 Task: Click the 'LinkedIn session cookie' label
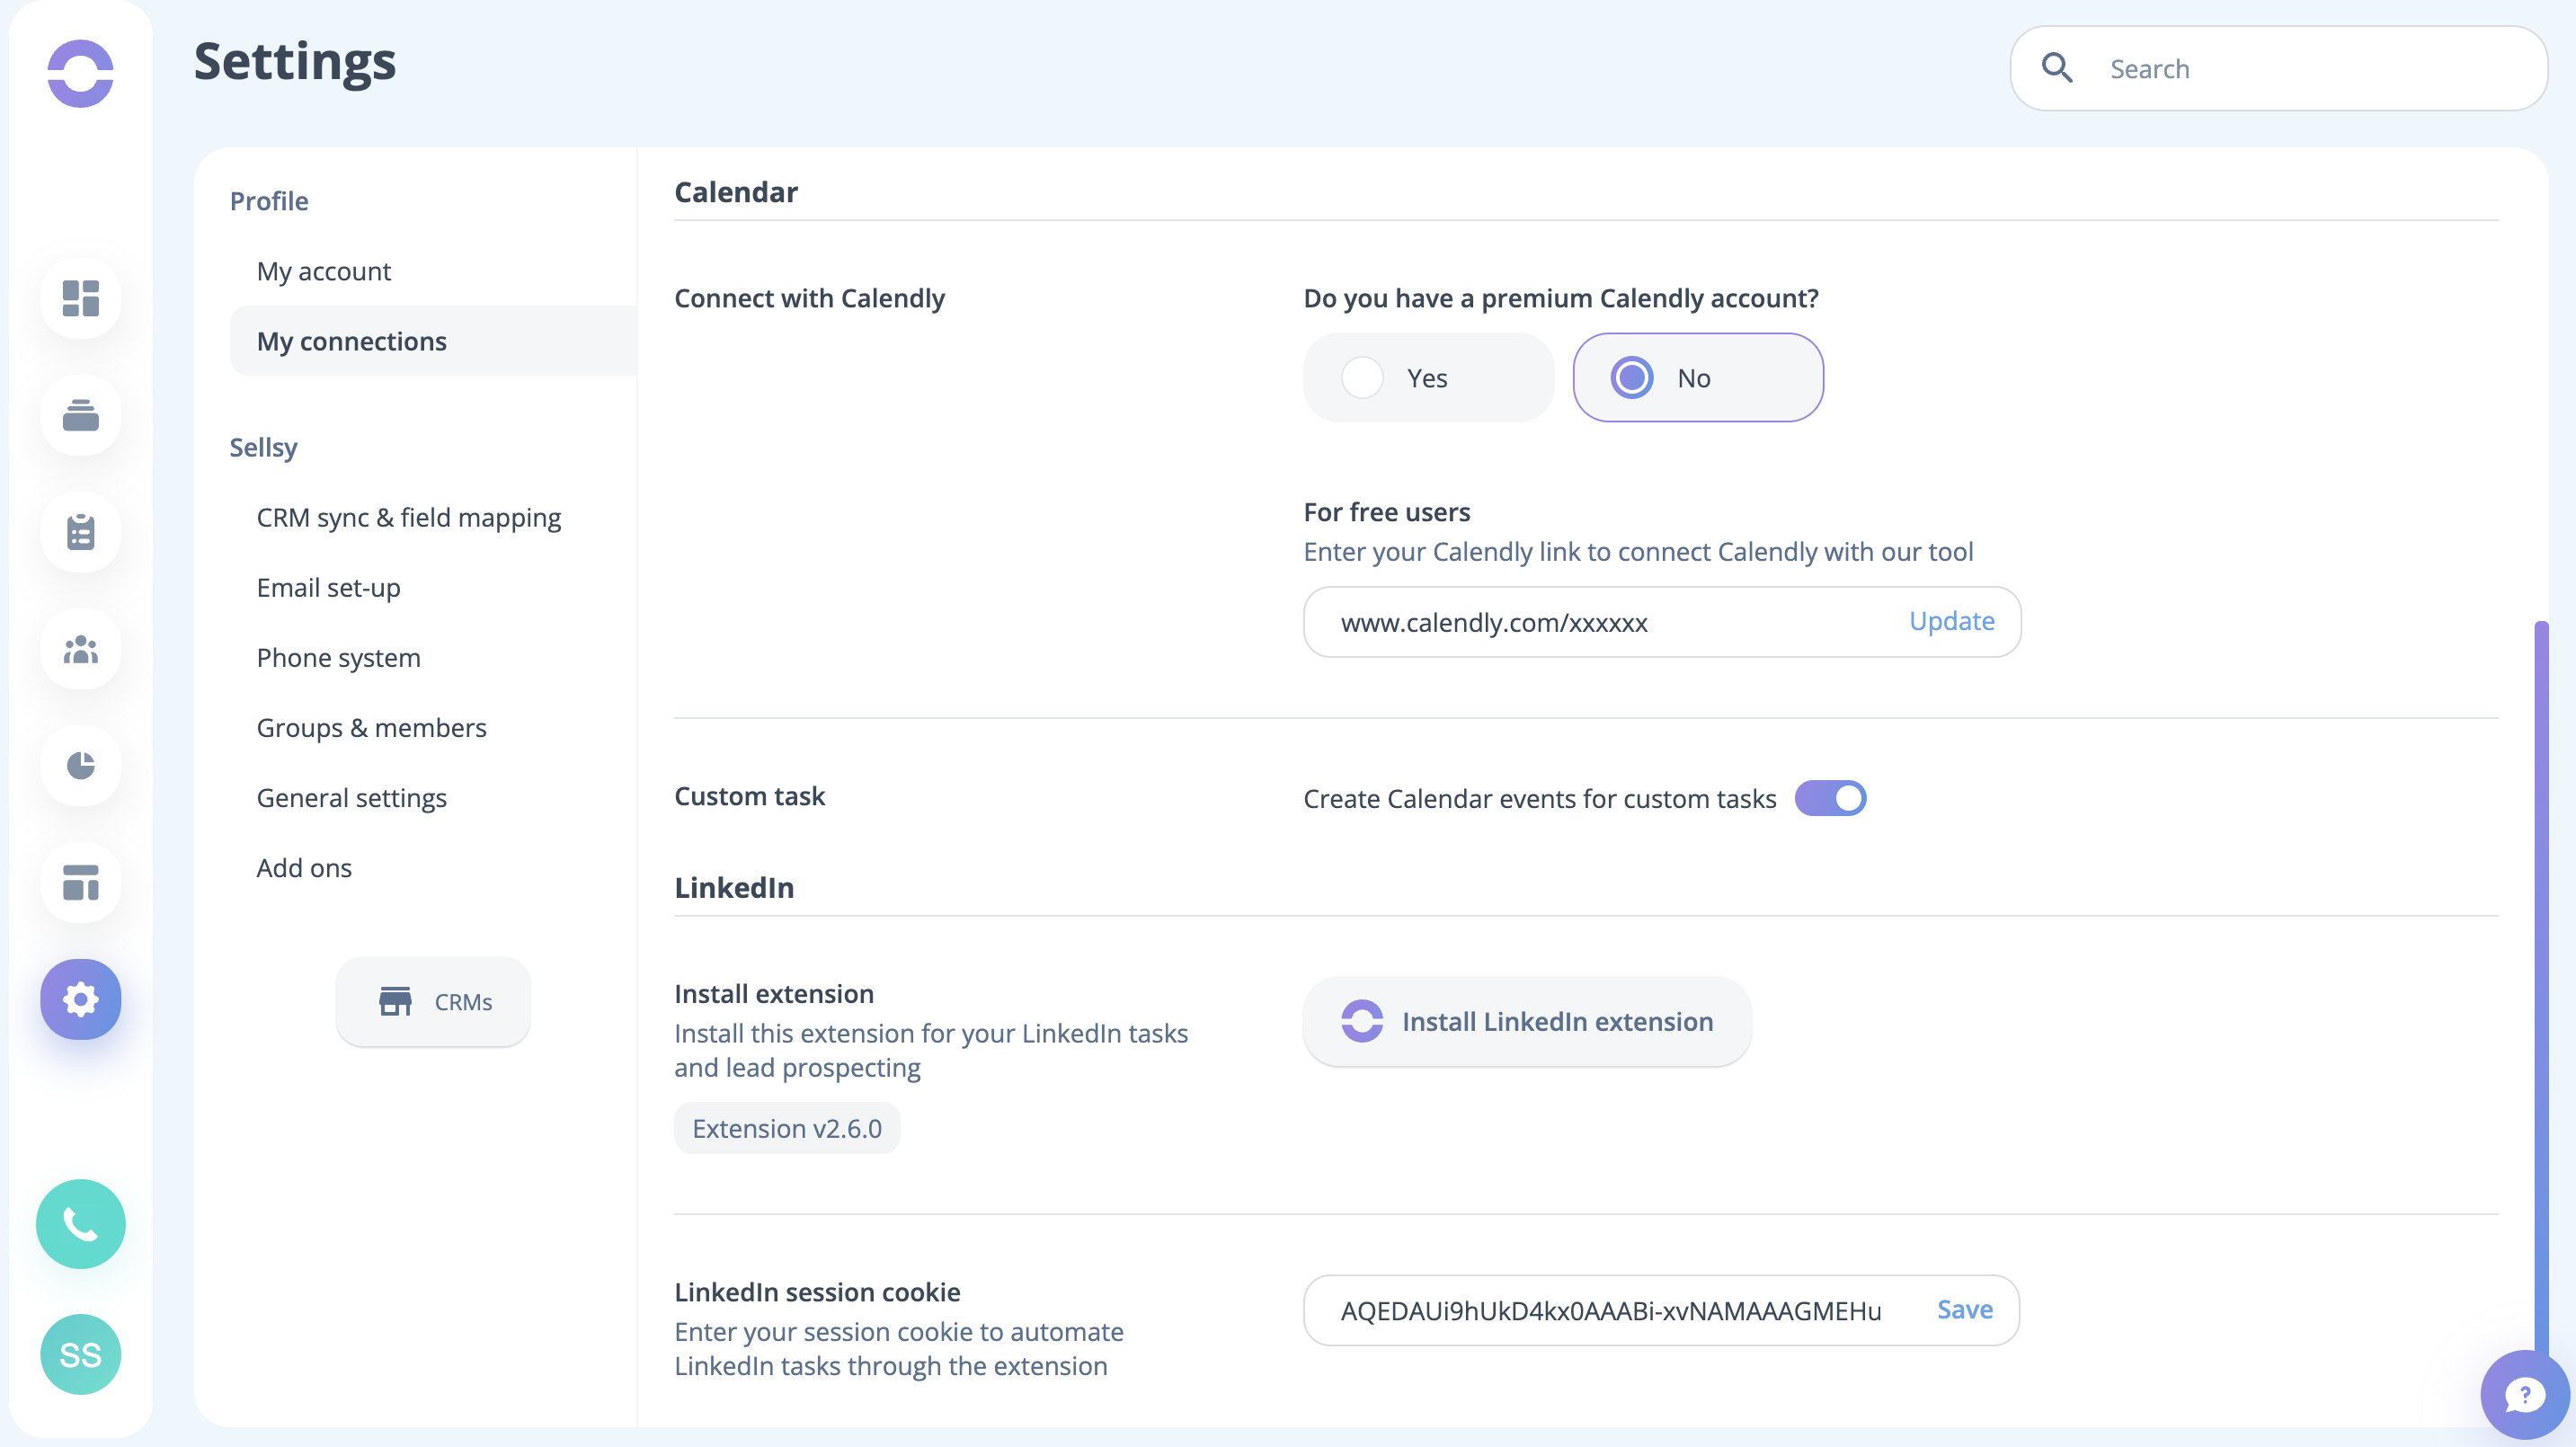click(x=817, y=1292)
